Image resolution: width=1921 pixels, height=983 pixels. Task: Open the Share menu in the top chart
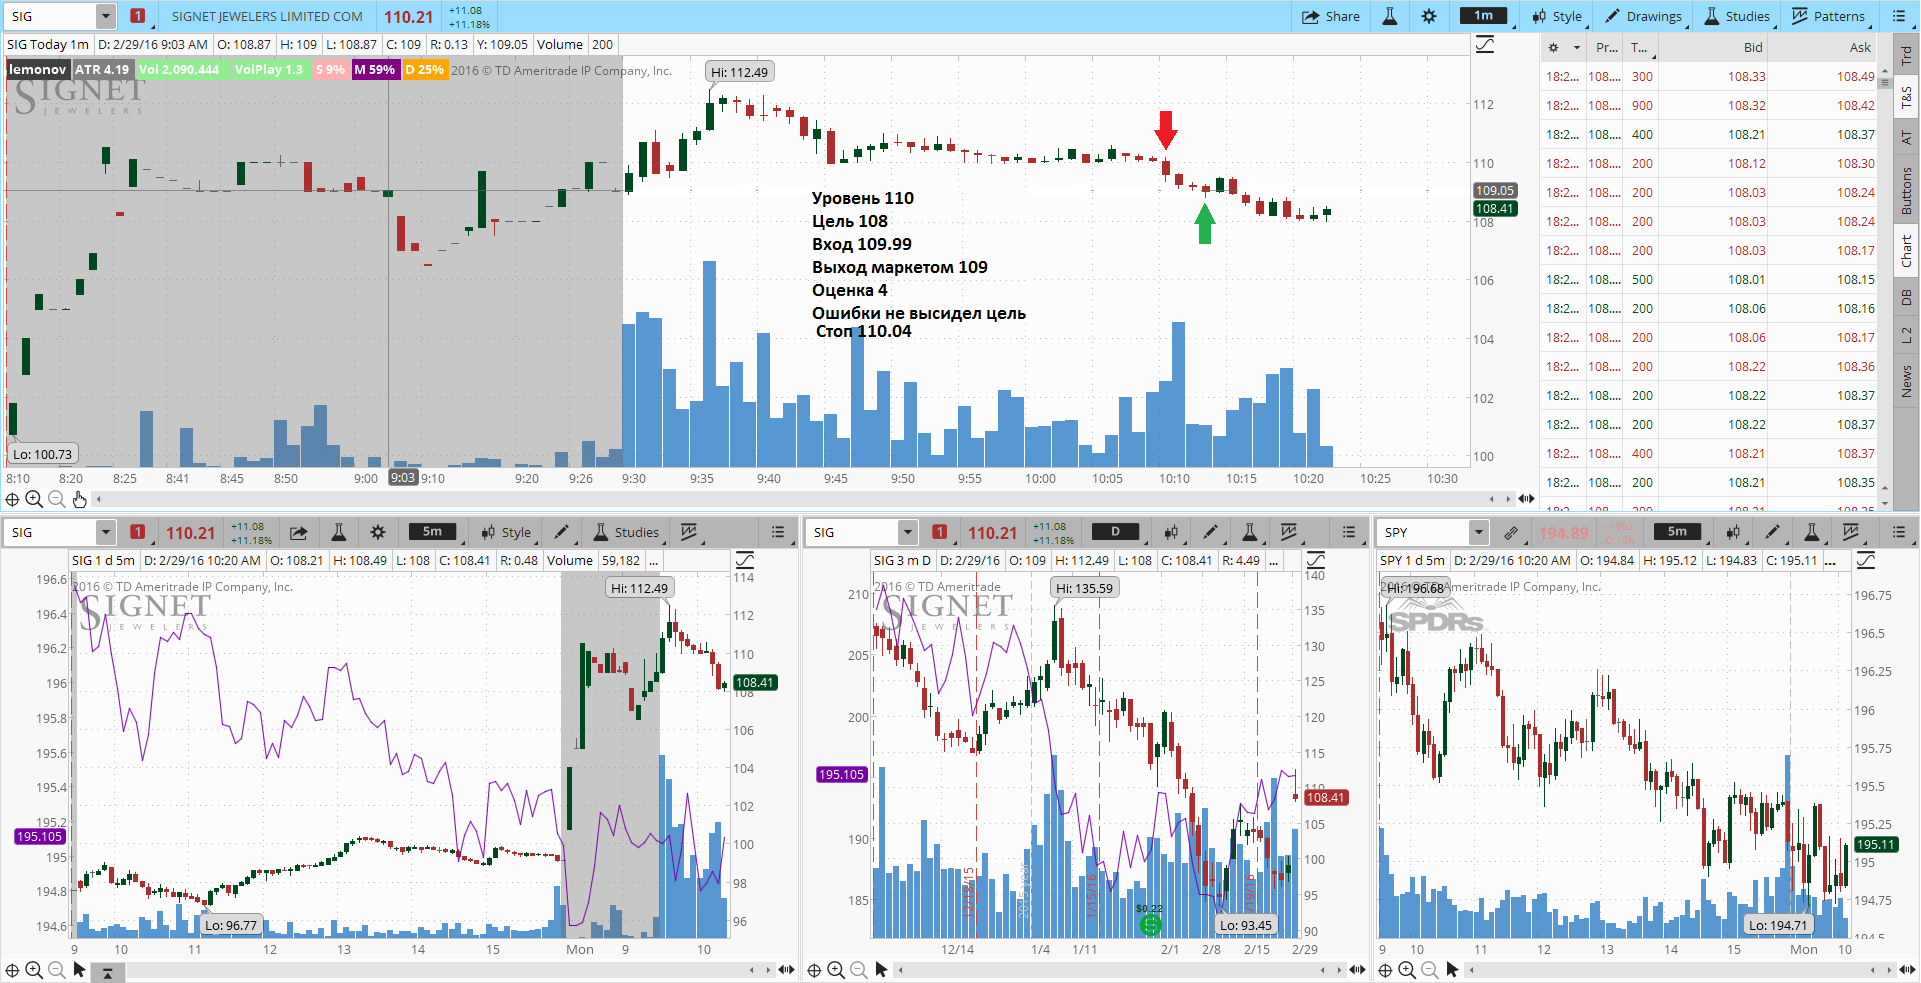click(x=1331, y=16)
